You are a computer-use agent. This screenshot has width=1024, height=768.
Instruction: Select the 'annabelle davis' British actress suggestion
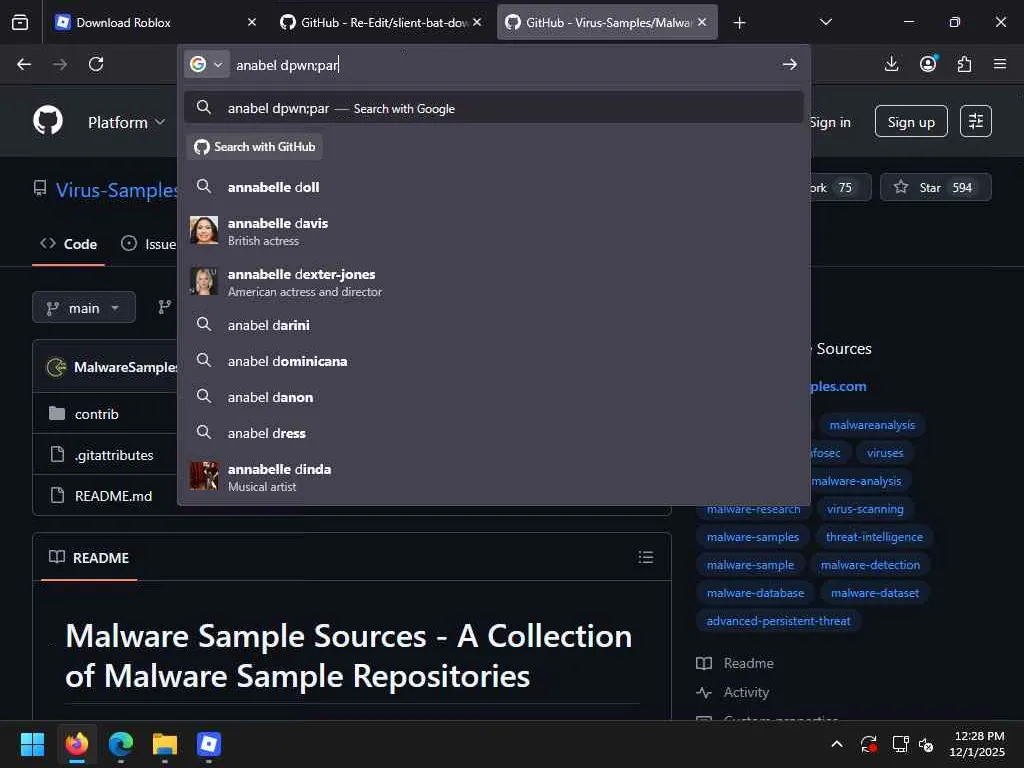tap(494, 231)
